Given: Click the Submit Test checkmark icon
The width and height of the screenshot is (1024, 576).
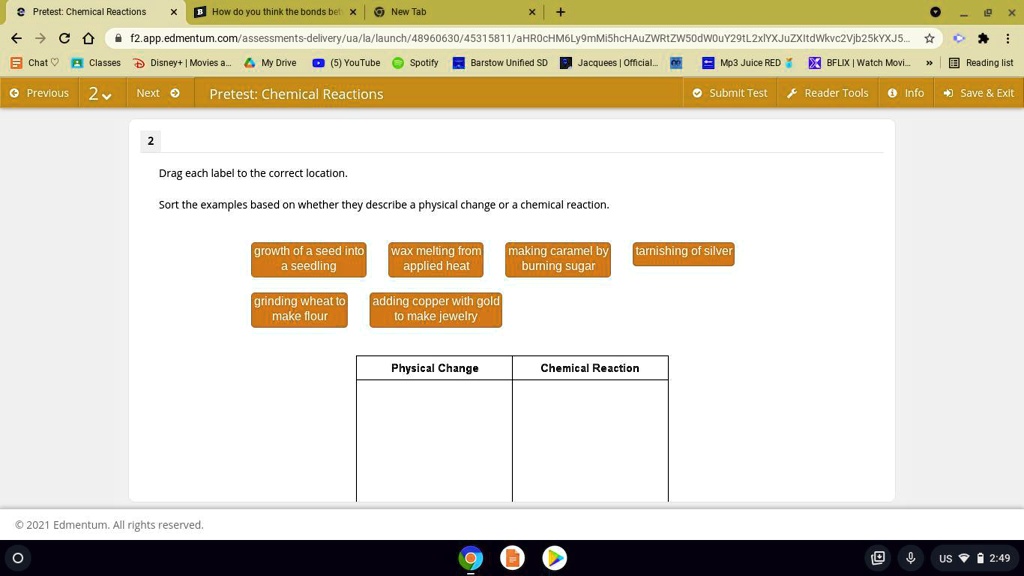Looking at the screenshot, I should (700, 92).
